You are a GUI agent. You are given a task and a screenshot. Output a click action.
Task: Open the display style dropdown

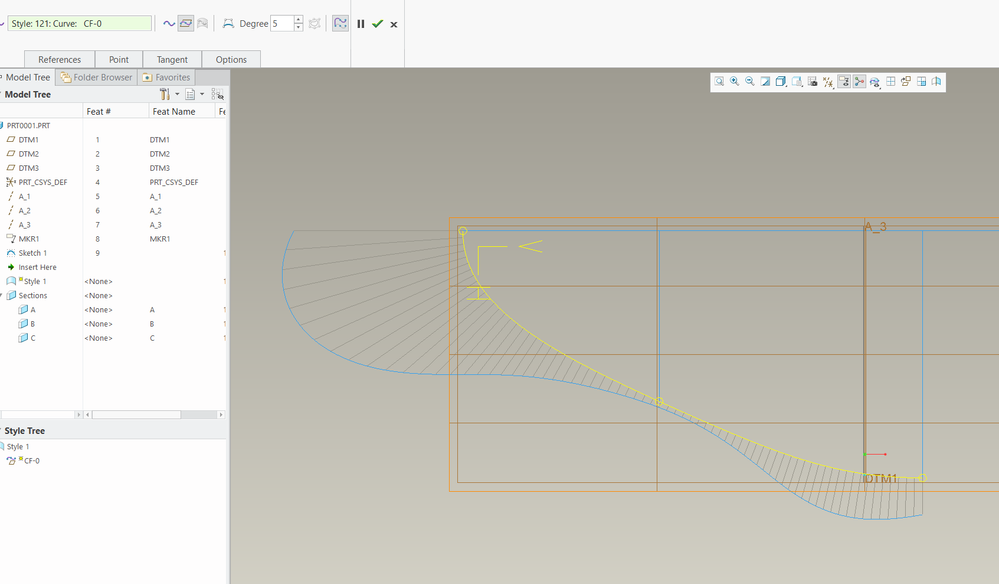pyautogui.click(x=782, y=82)
